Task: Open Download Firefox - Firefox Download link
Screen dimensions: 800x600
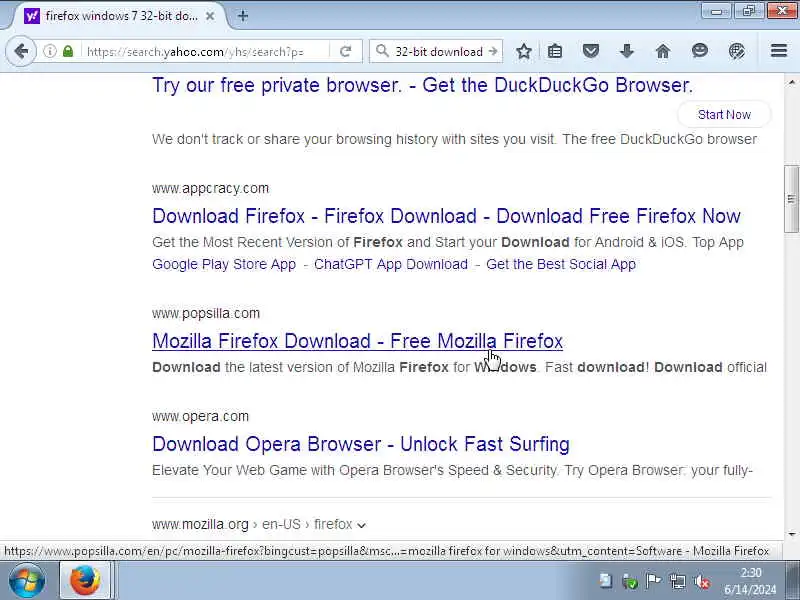Action: pos(446,216)
